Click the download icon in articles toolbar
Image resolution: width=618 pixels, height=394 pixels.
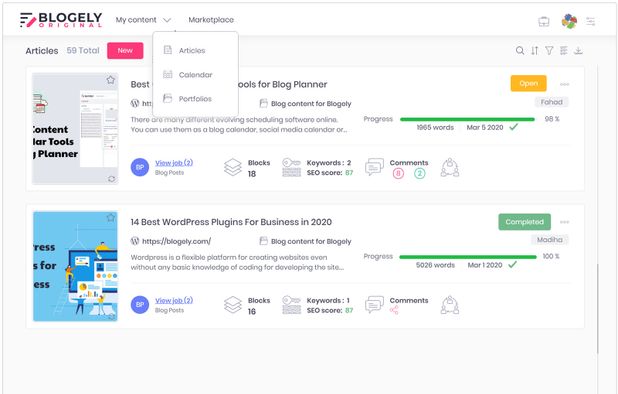coord(578,50)
